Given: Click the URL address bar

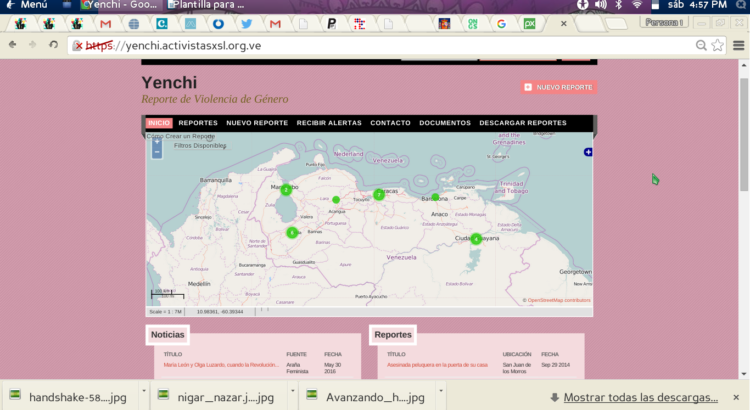Looking at the screenshot, I should click(380, 45).
